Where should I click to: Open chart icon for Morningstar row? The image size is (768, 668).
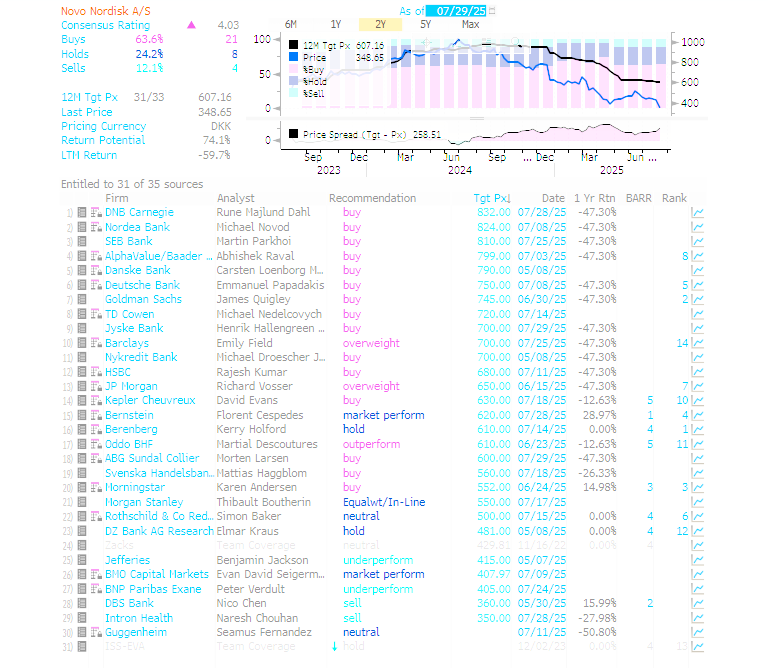point(697,487)
